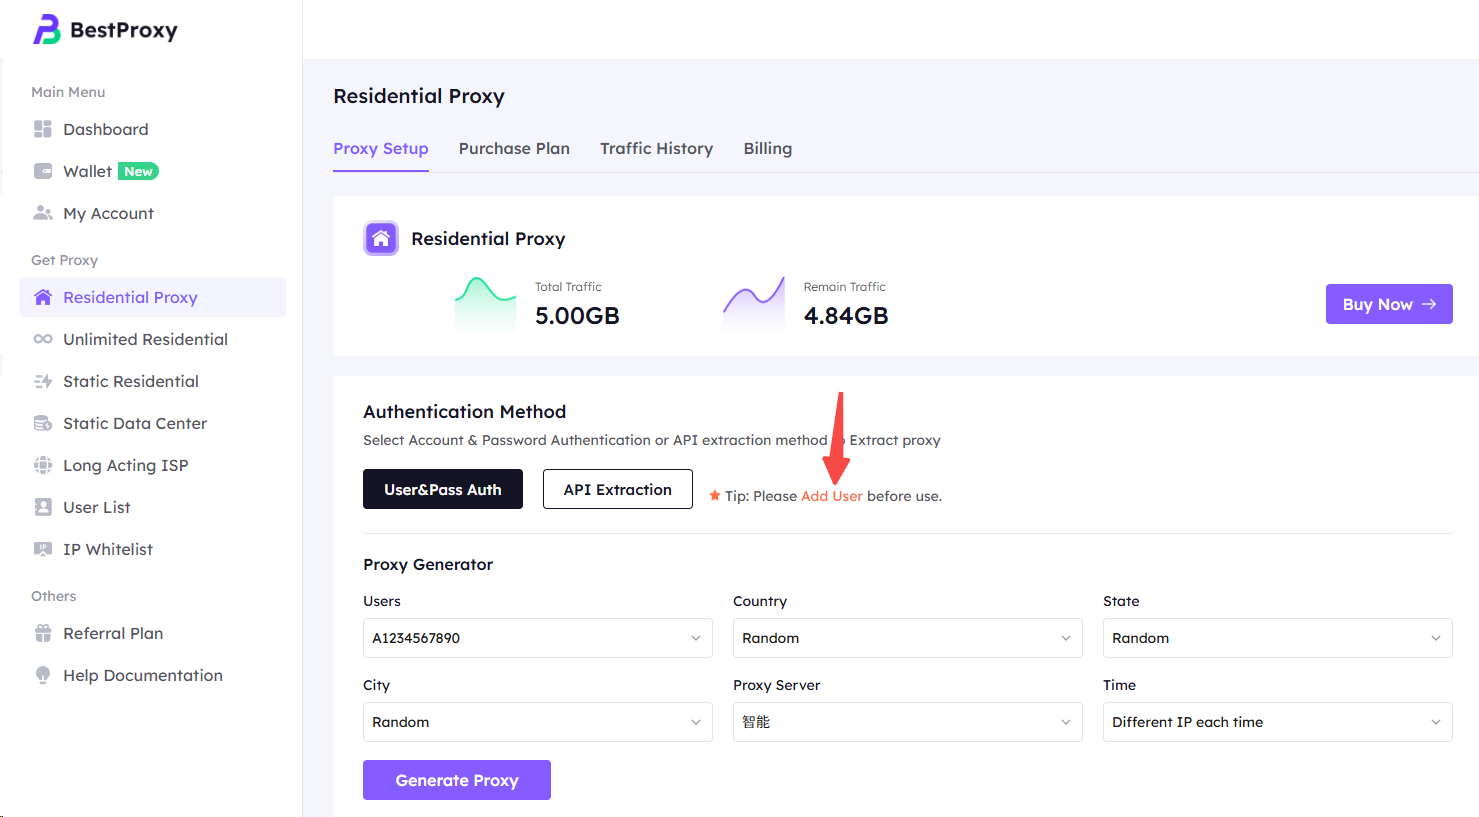Switch to the Purchase Plan tab
This screenshot has height=817, width=1479.
514,148
